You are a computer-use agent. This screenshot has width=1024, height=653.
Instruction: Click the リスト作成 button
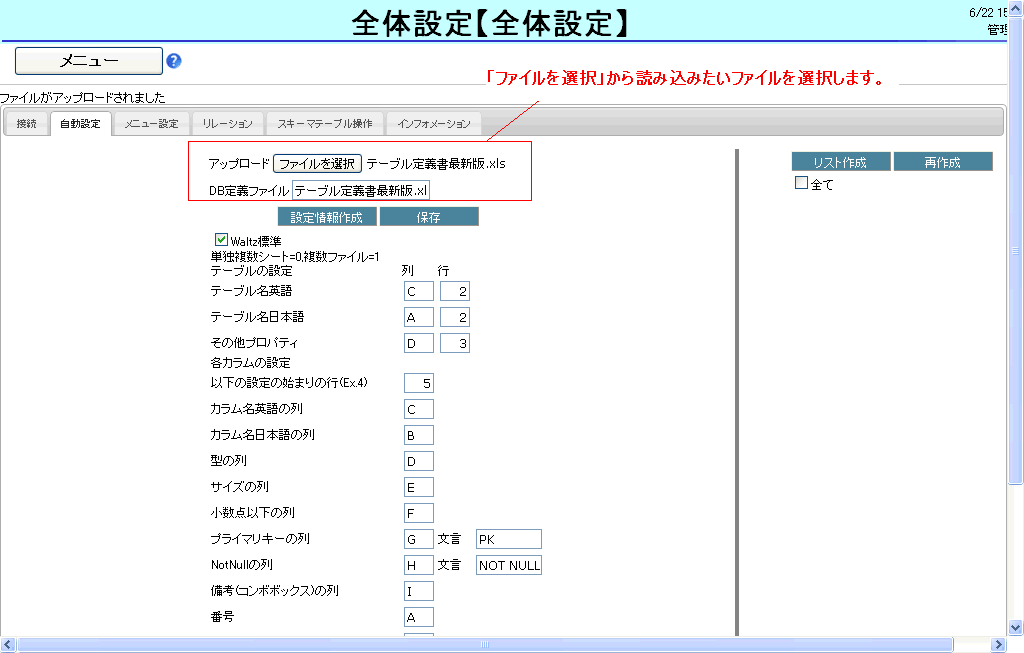tap(841, 162)
